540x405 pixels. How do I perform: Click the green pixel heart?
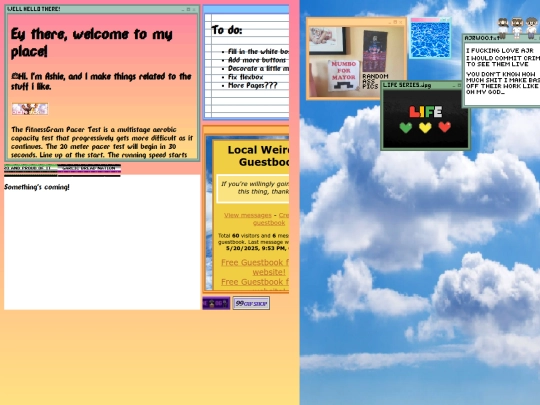pos(406,127)
